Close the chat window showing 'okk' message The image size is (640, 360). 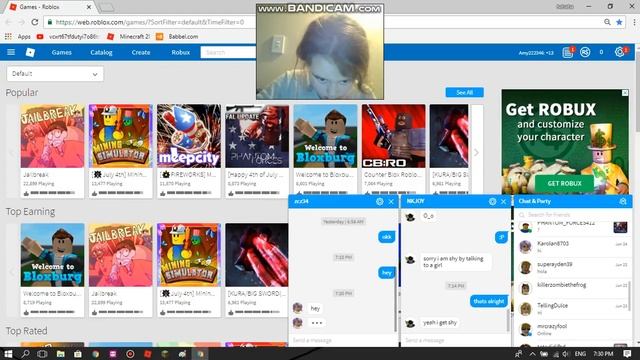(x=391, y=201)
